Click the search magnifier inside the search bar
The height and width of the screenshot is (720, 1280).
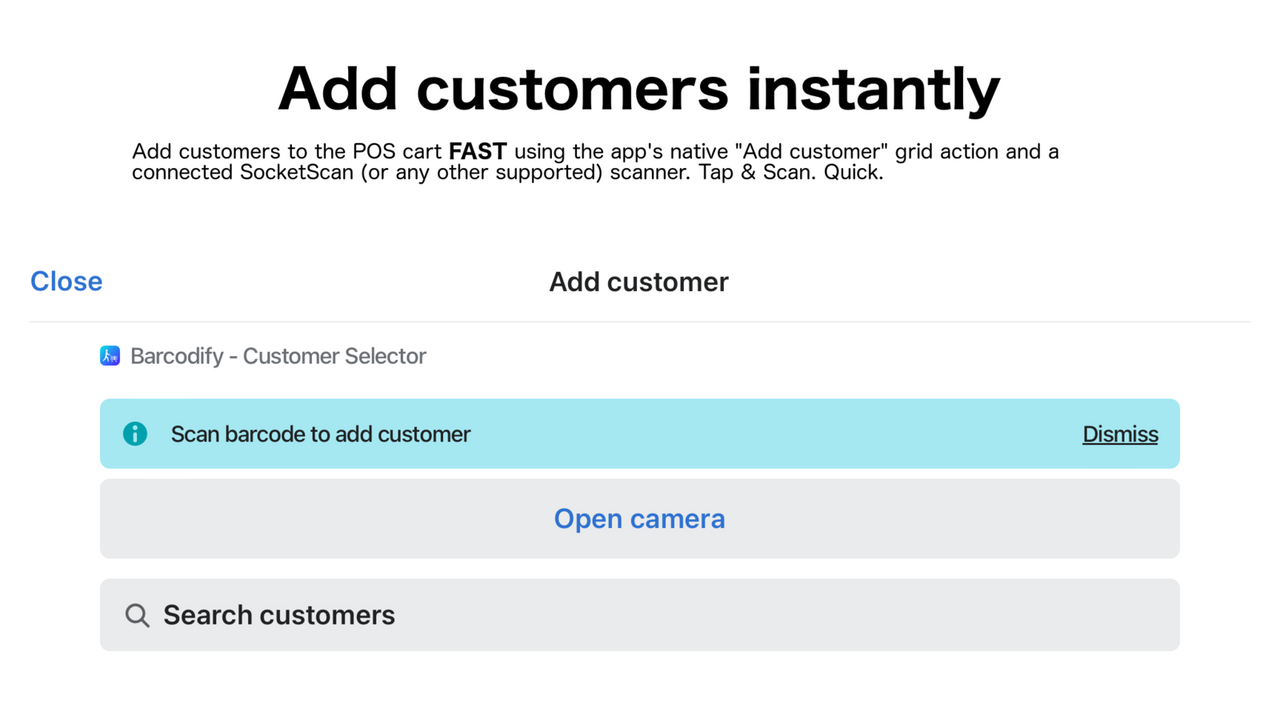[137, 615]
